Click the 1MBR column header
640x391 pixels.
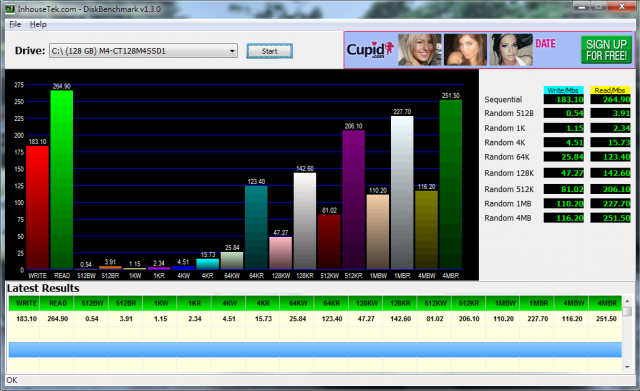[x=538, y=303]
